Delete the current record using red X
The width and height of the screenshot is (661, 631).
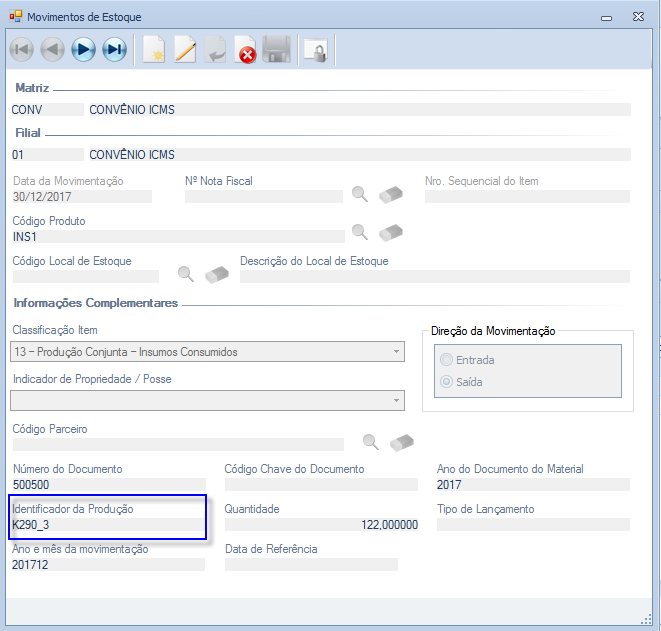[246, 50]
